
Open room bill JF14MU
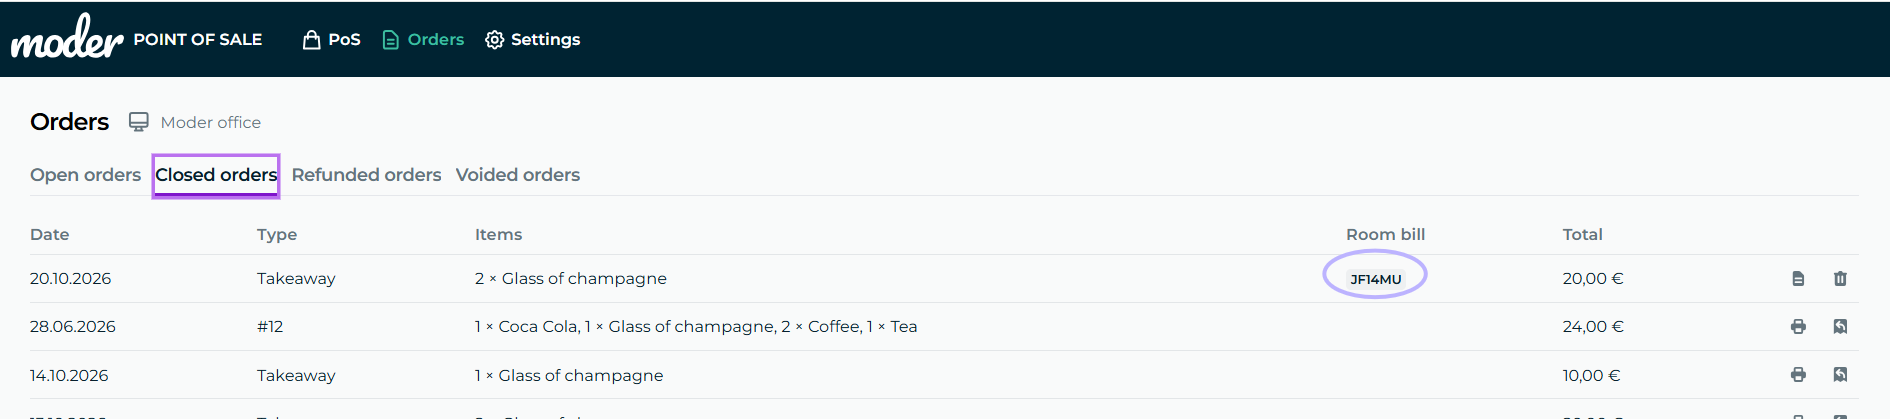click(x=1375, y=279)
